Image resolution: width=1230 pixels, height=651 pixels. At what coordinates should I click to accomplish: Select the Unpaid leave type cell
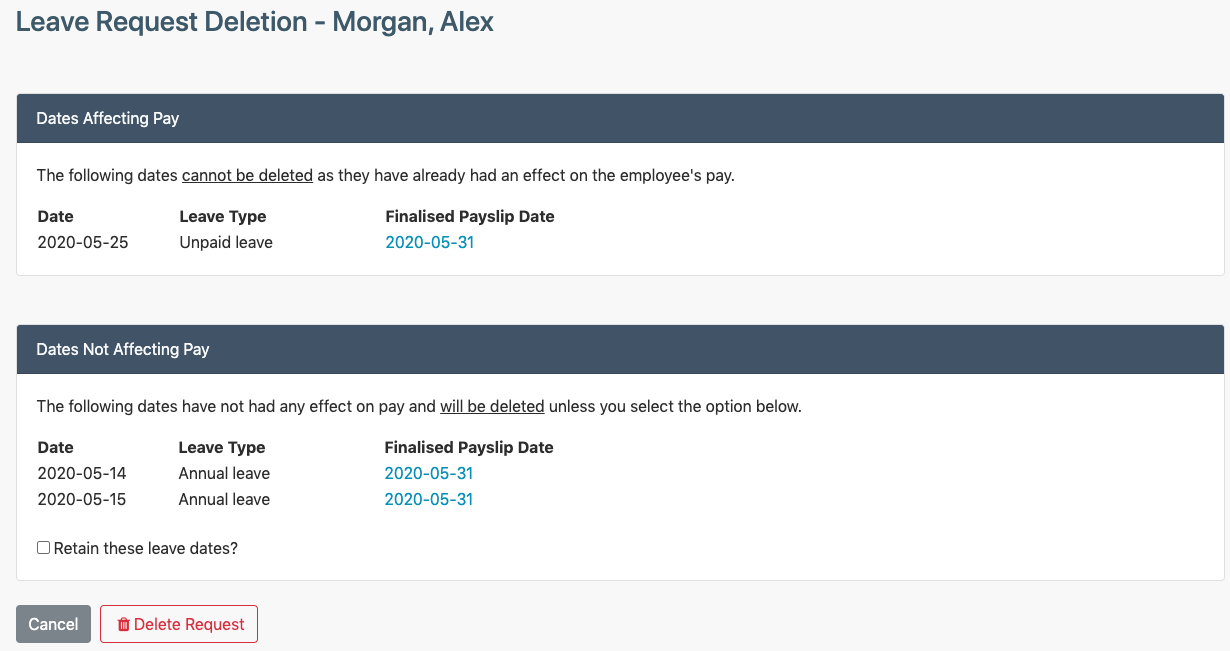226,242
